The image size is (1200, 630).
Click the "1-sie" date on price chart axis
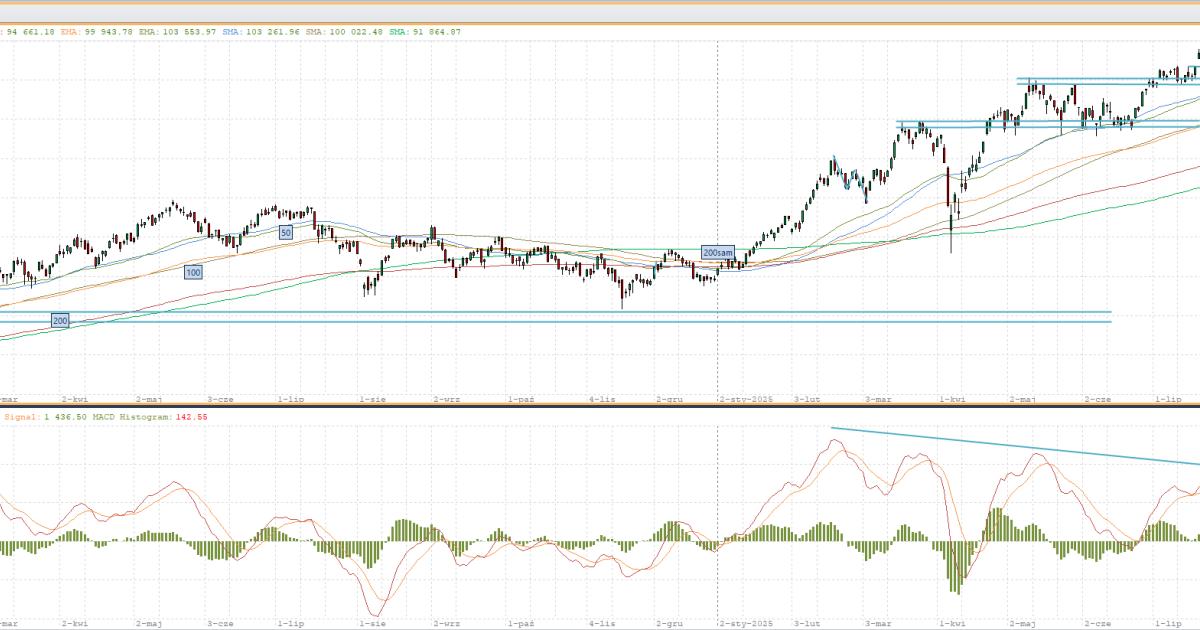pos(372,399)
